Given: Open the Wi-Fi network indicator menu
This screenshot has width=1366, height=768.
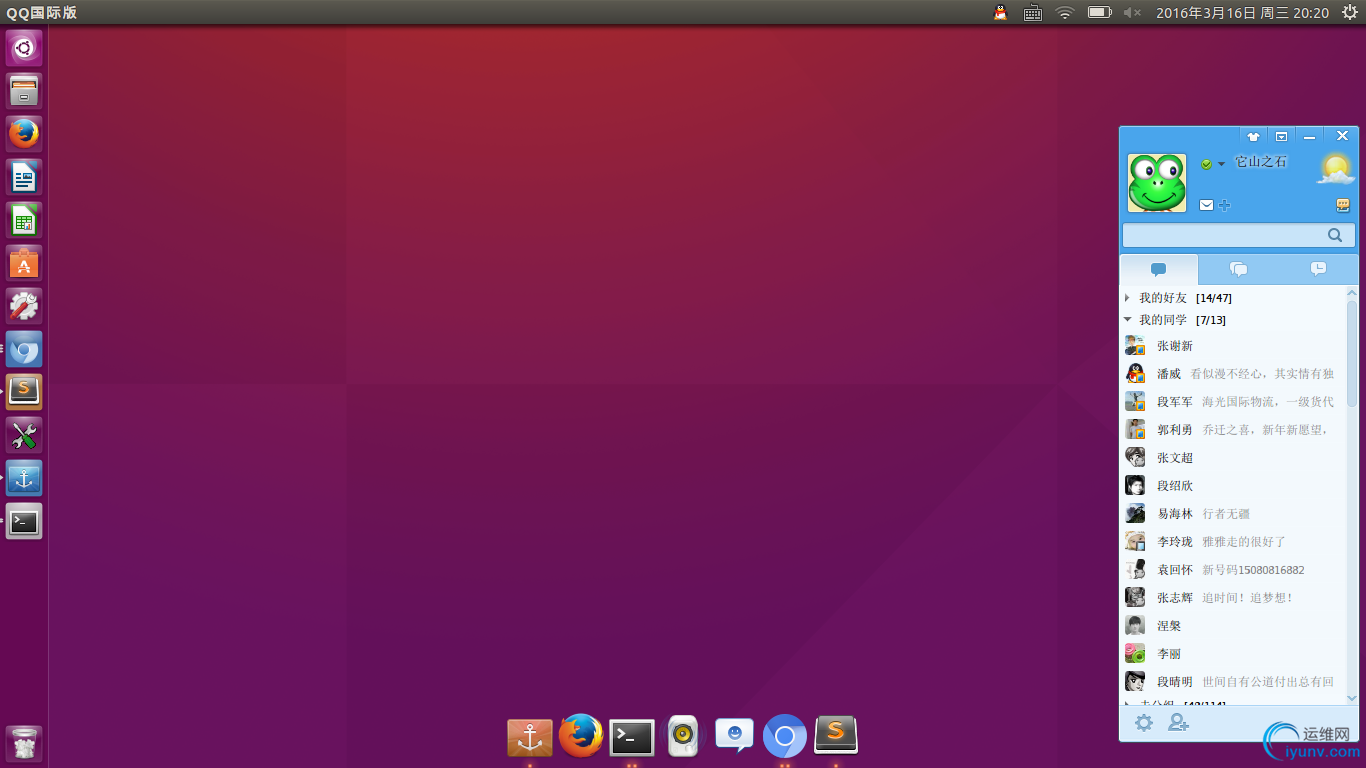Looking at the screenshot, I should (x=1065, y=12).
